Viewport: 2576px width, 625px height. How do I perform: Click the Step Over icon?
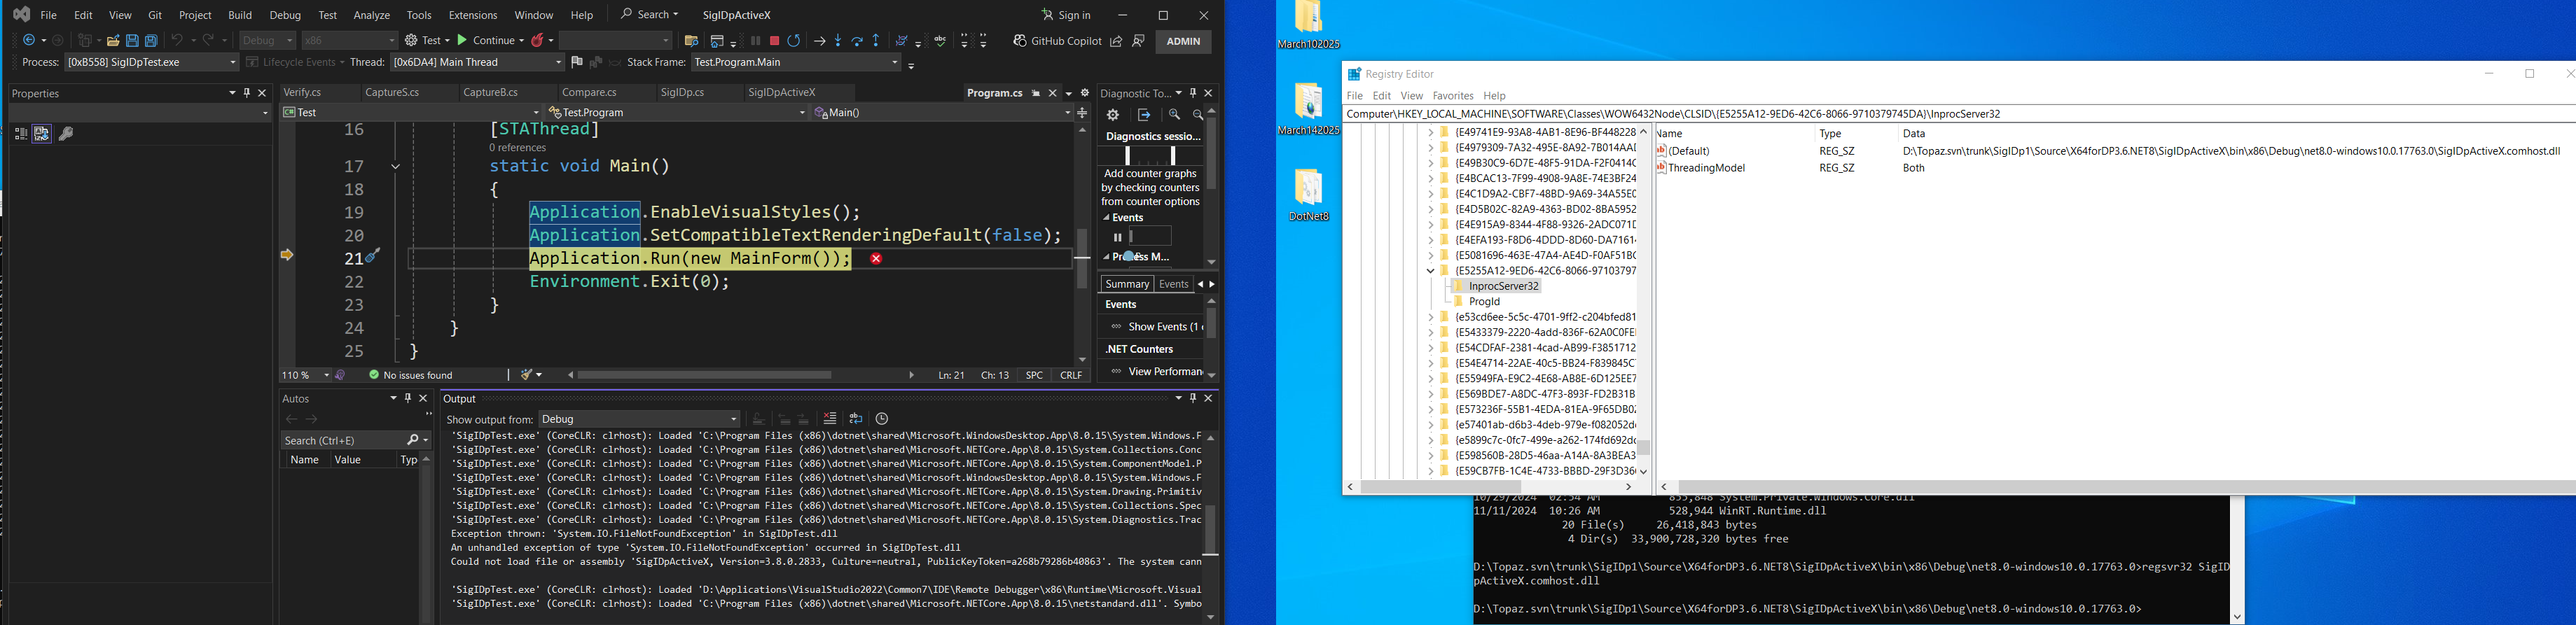(857, 41)
